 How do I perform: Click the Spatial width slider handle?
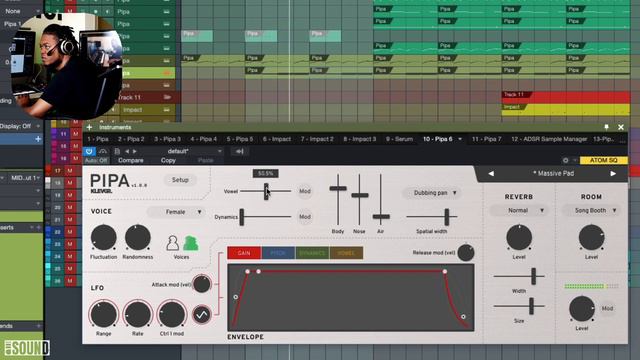point(447,217)
